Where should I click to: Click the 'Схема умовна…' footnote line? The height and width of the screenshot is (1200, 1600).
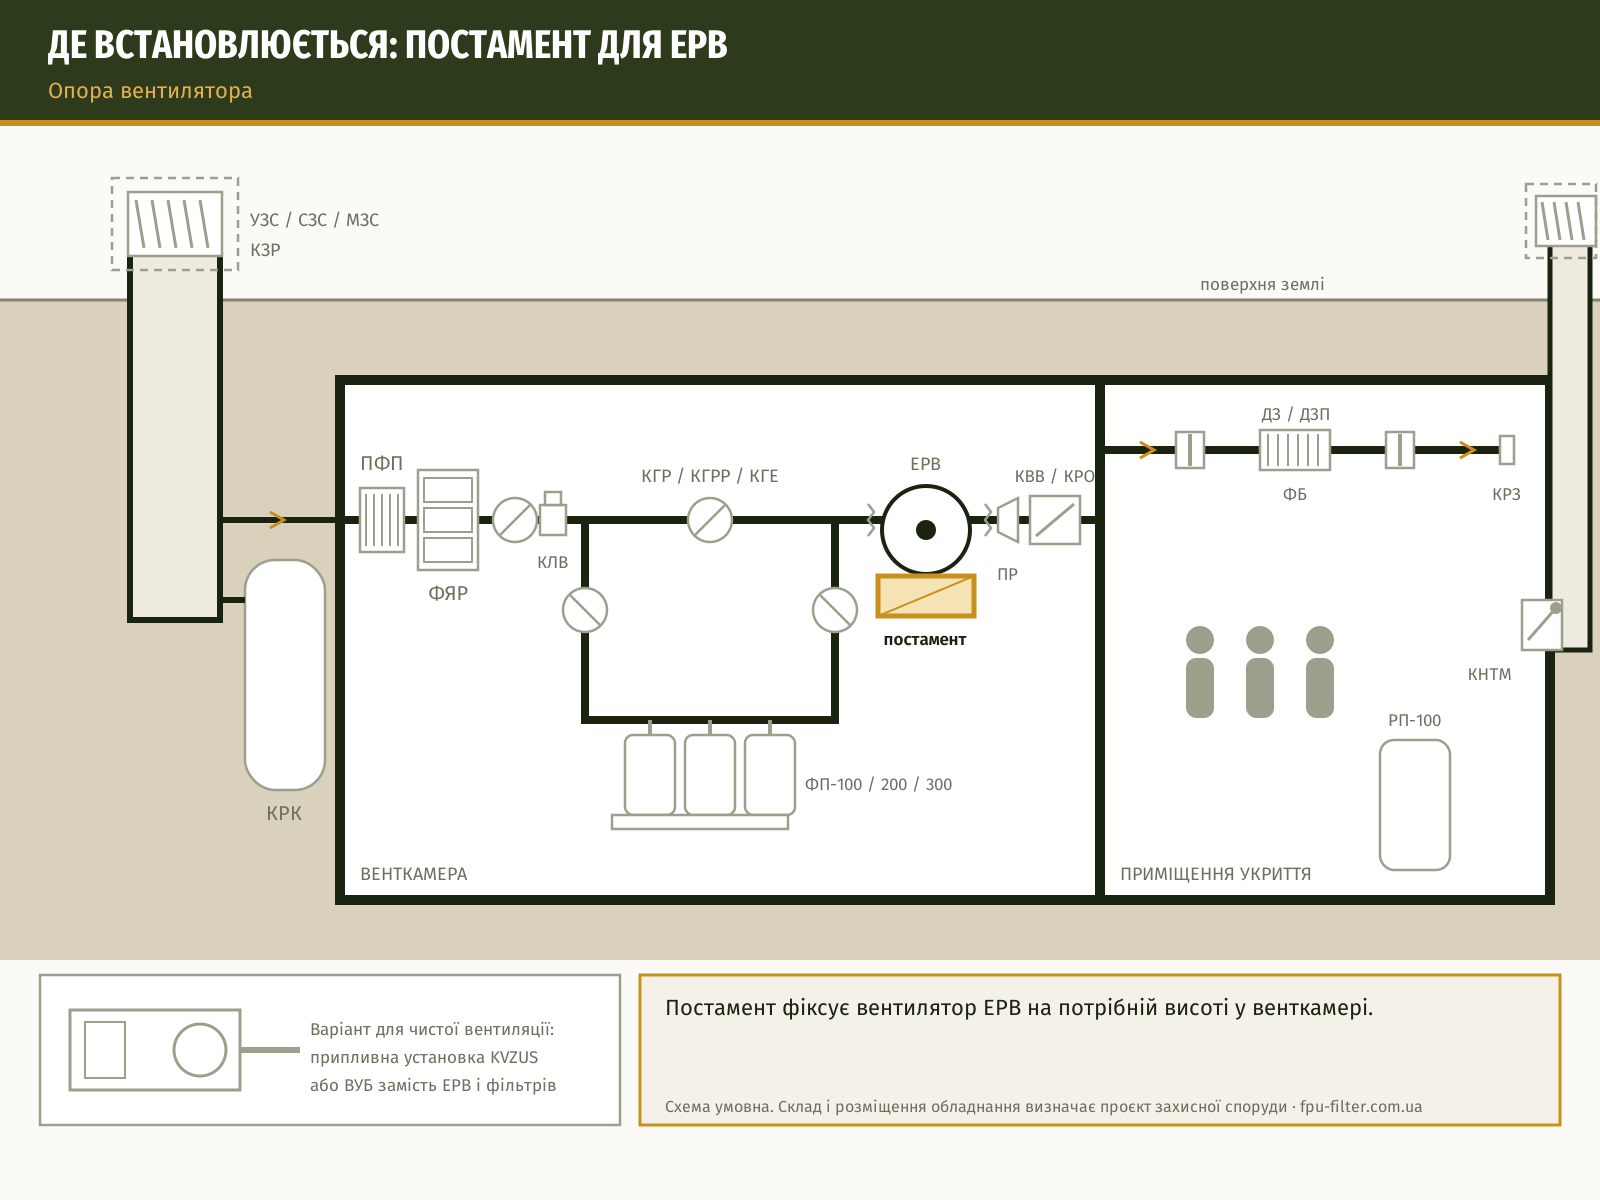coord(1043,1107)
